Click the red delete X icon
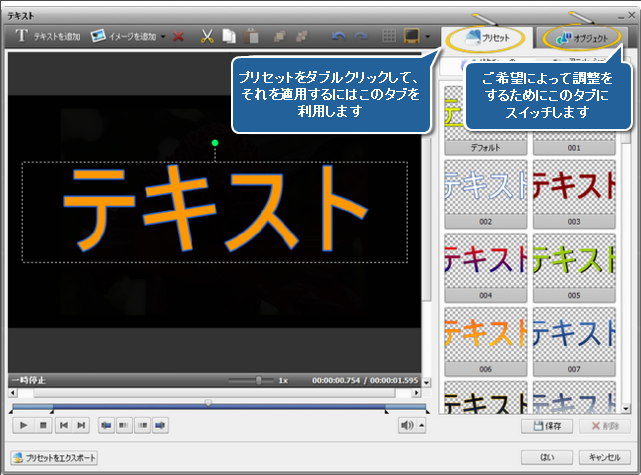The height and width of the screenshot is (475, 641). [x=178, y=37]
